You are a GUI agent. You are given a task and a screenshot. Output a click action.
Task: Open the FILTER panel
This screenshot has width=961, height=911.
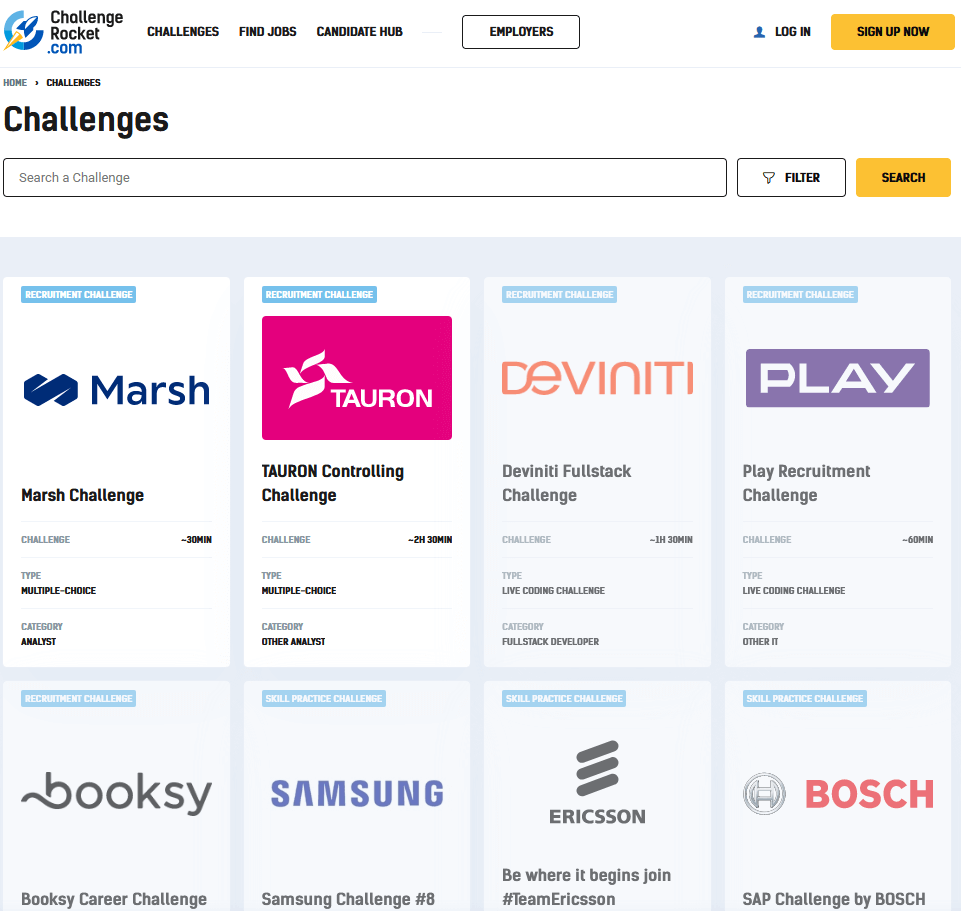pos(791,177)
